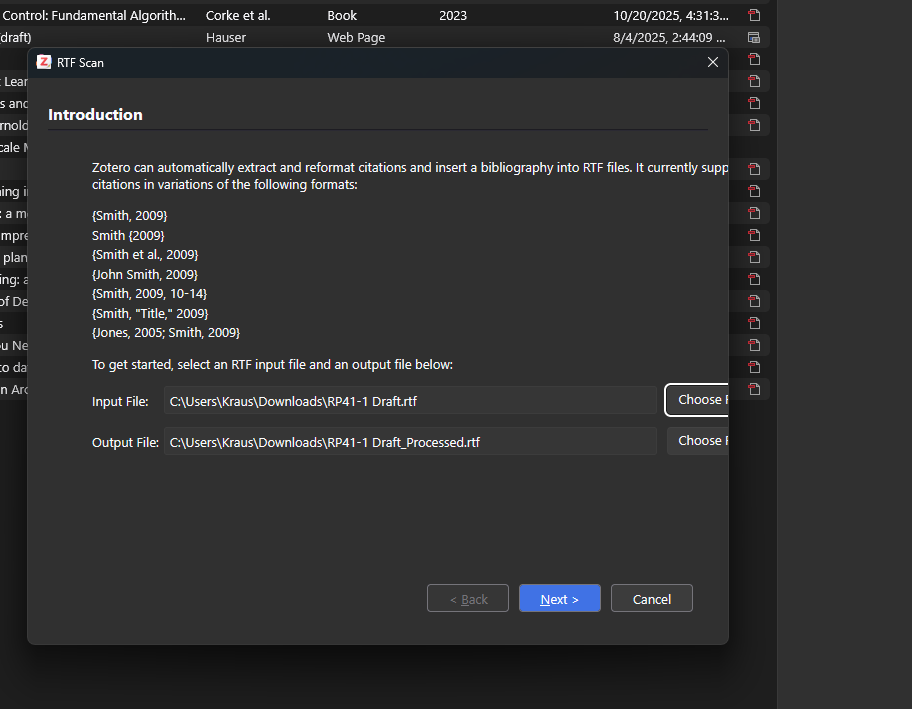Click the PDF icon in the row showing 'u Ne'

(754, 345)
